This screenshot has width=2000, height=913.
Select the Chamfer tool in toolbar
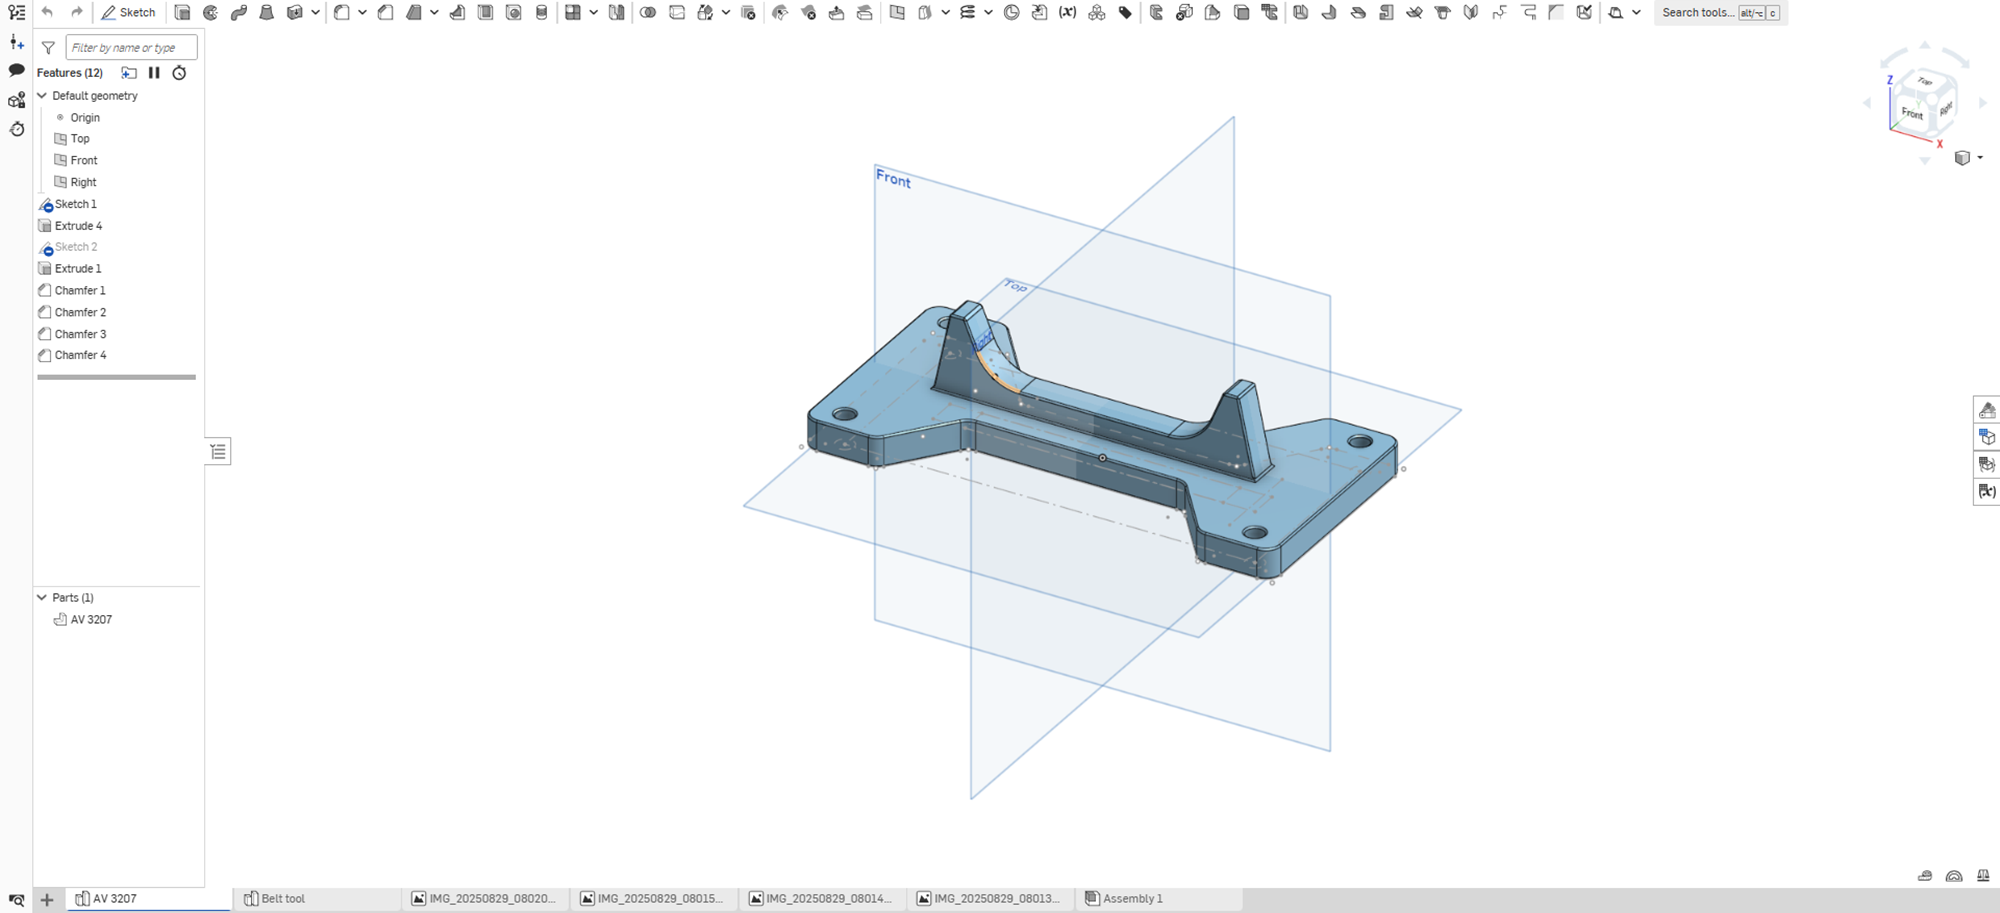(x=385, y=13)
